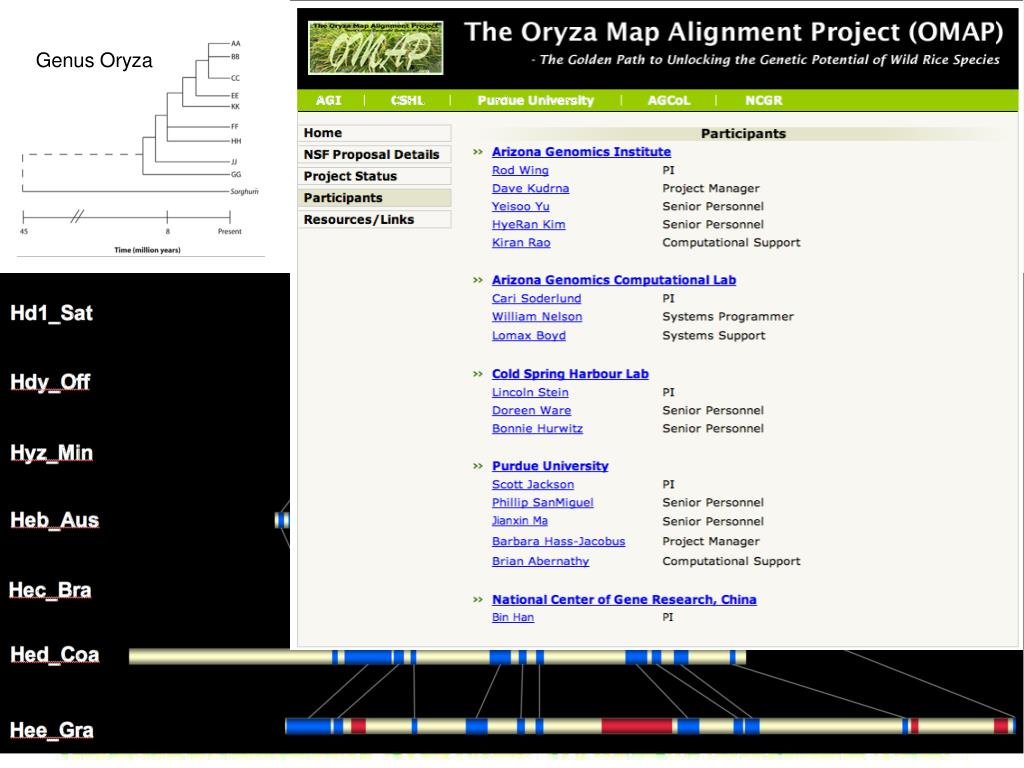Open Jianxin Ma's link

pos(520,521)
